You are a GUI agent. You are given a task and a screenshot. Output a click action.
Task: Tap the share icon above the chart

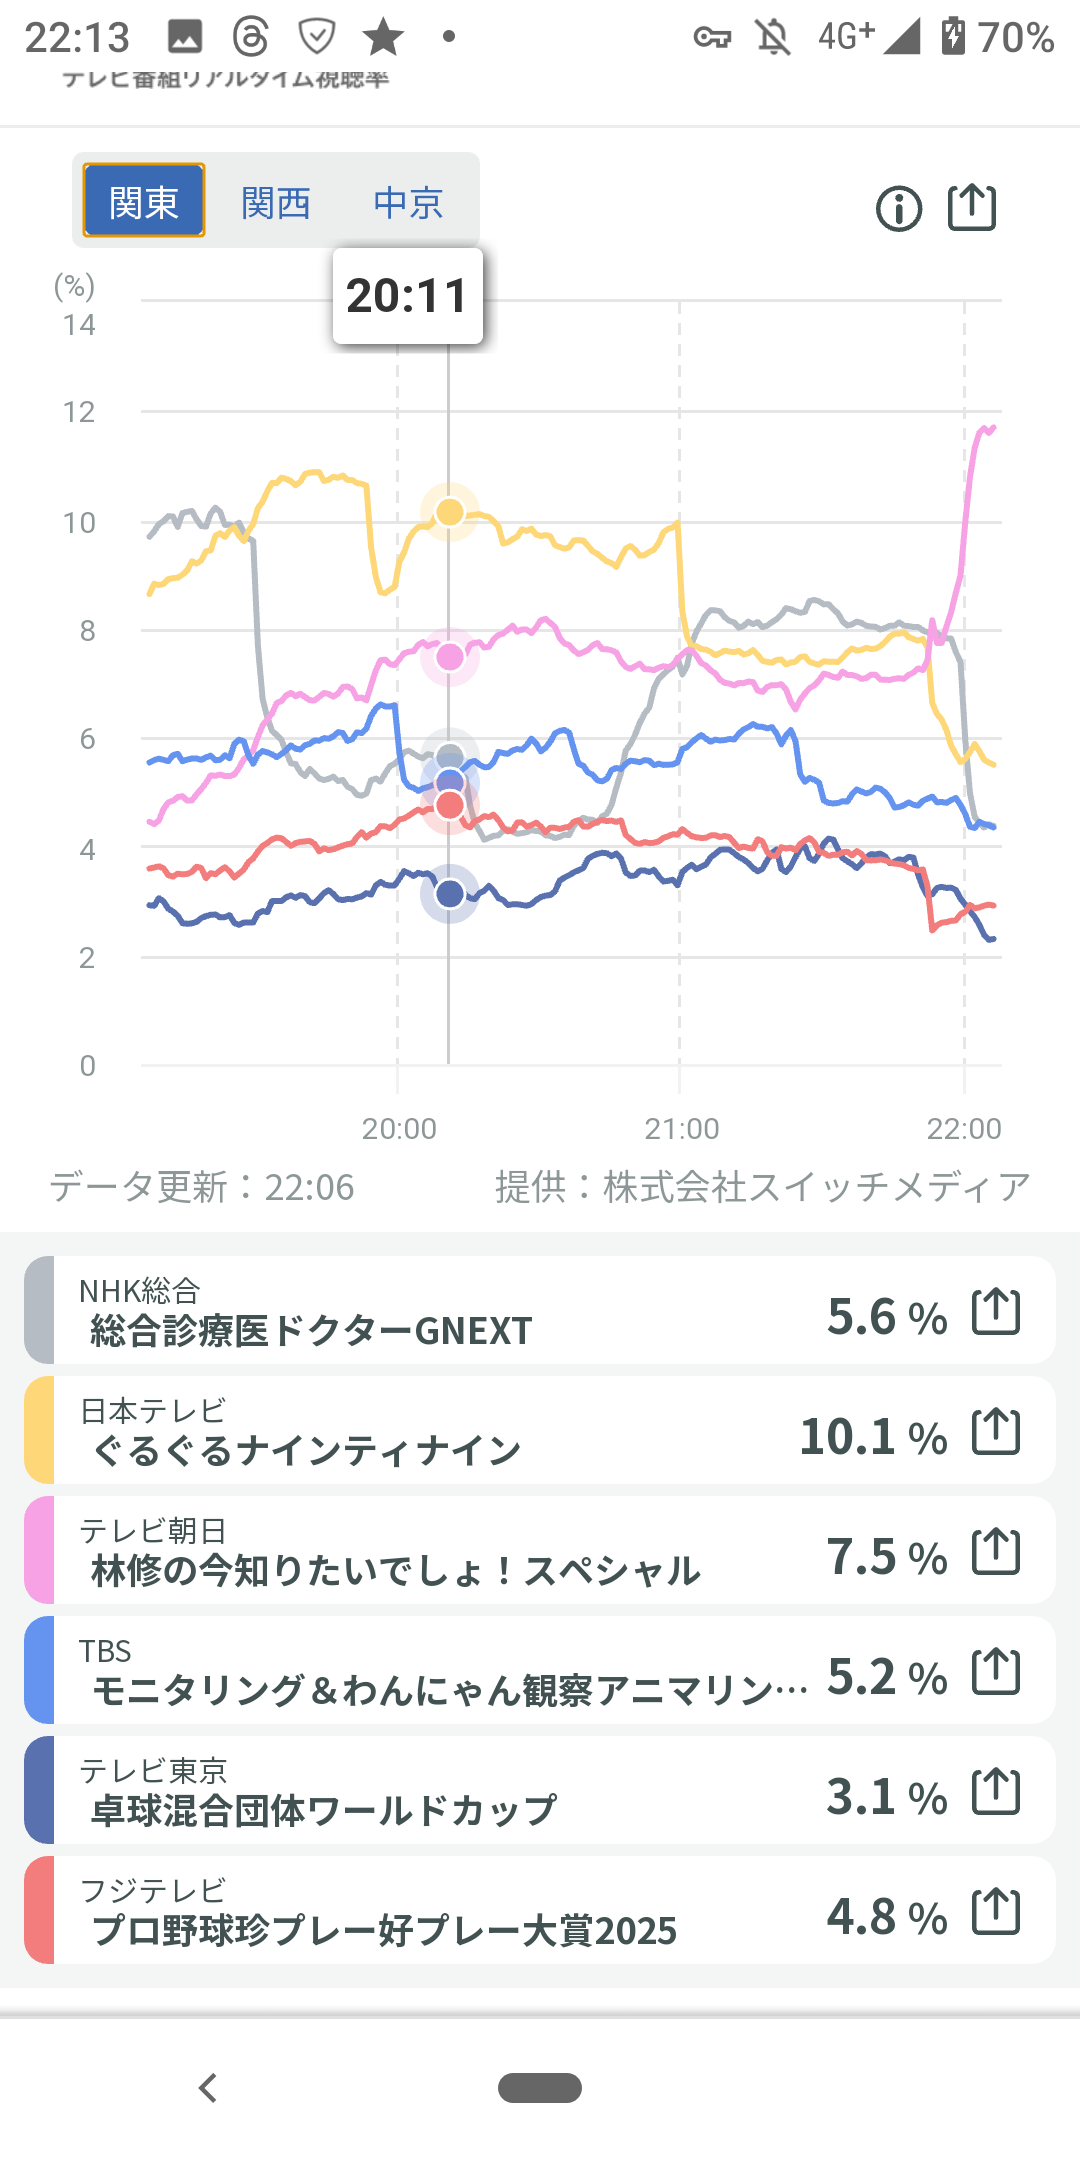(972, 208)
